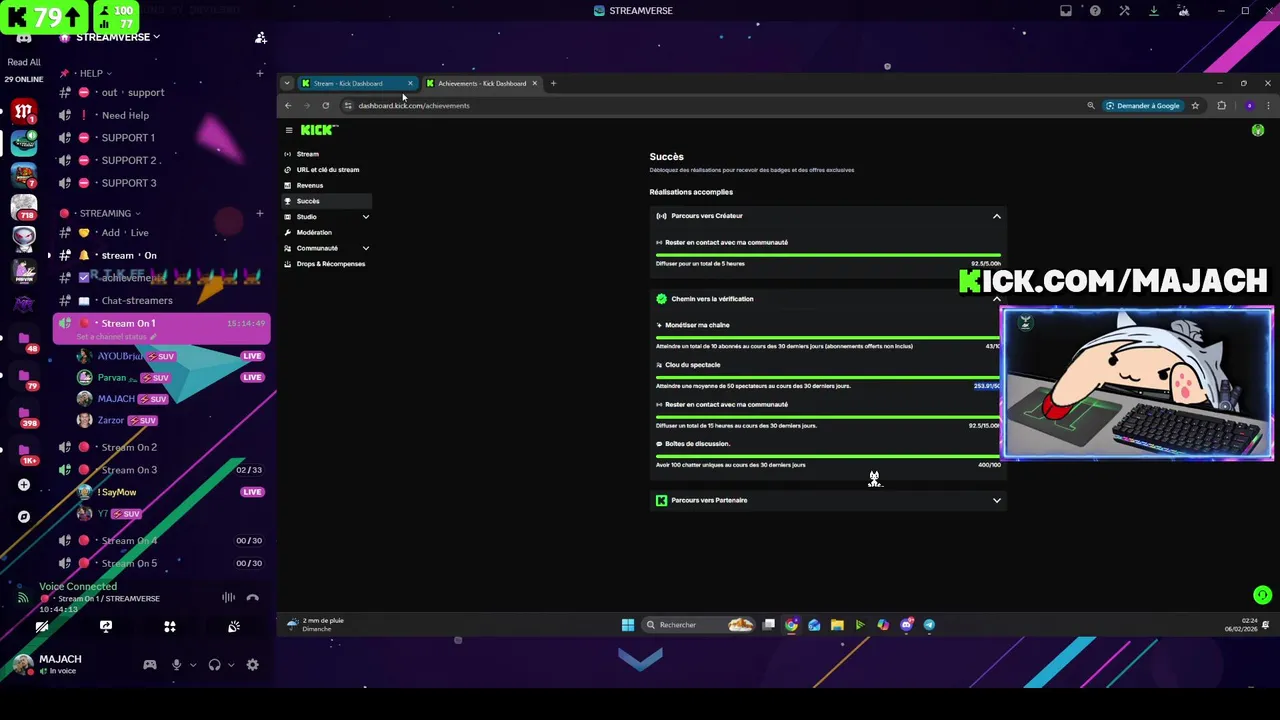Open Drops & Récompenses page
This screenshot has height=720, width=1280.
tap(330, 264)
